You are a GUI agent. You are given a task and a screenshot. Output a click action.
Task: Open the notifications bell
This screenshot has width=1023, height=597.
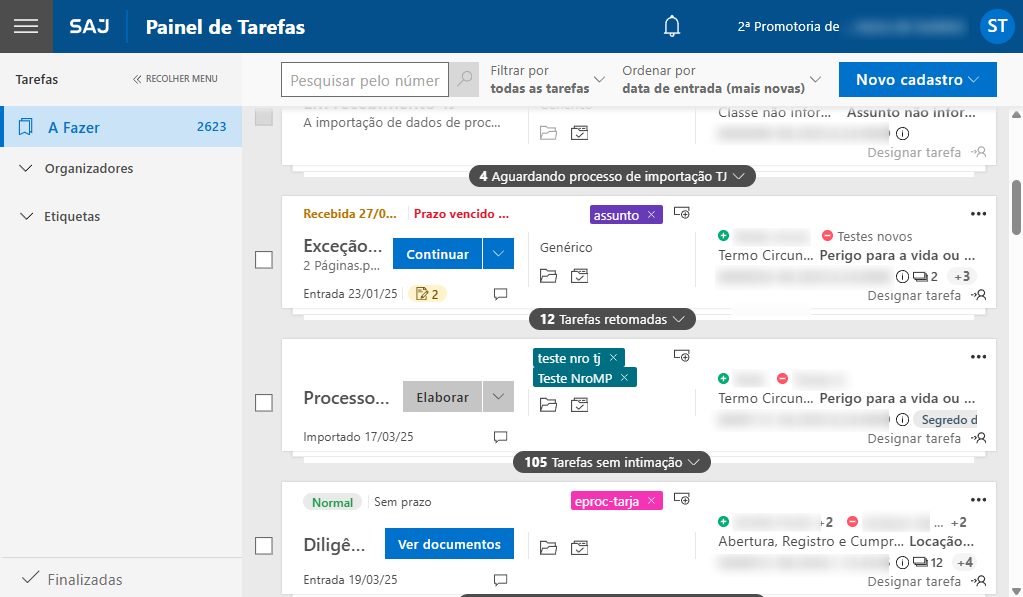[672, 27]
